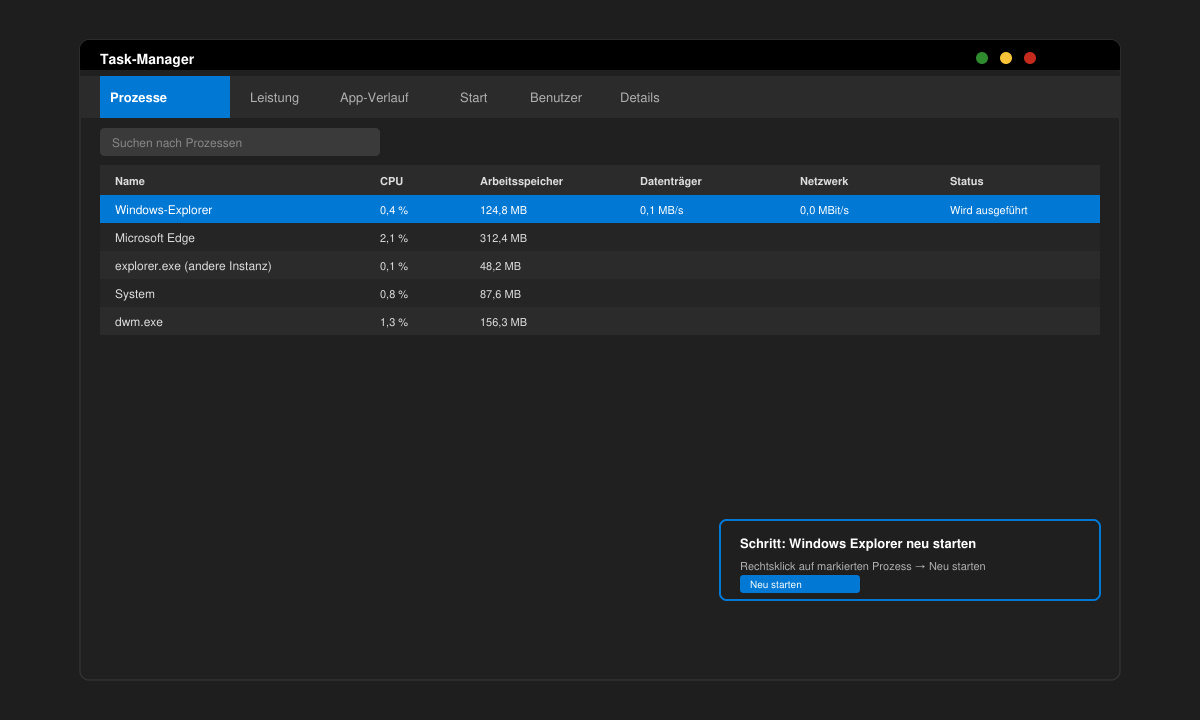Select the 'explorer.exe (andere Instanz)' row
The height and width of the screenshot is (720, 1200).
coord(600,266)
